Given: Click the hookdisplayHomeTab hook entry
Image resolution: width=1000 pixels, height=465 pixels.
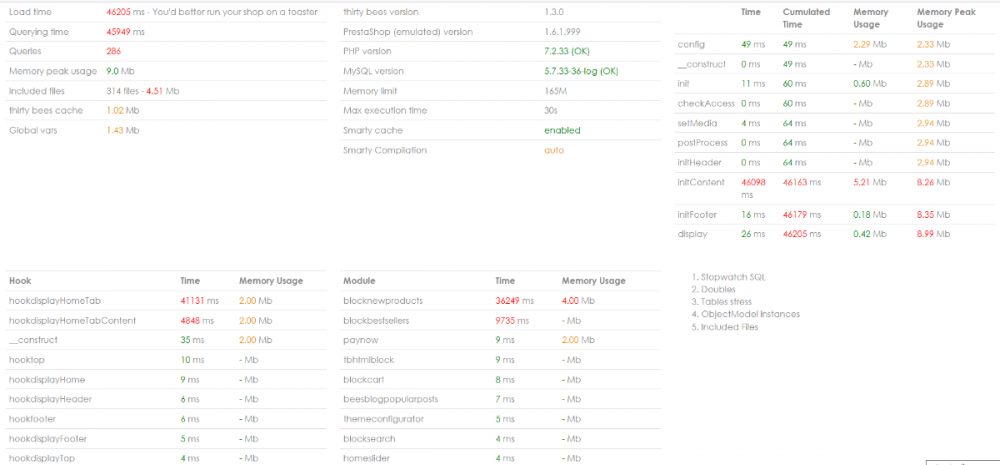Looking at the screenshot, I should click(x=55, y=300).
